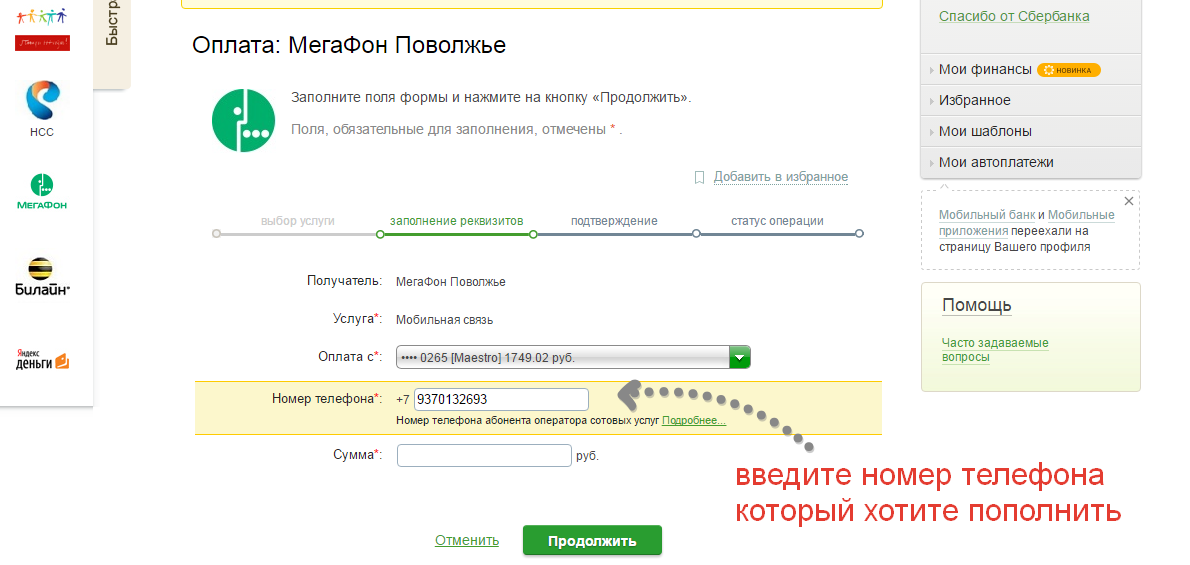Click the Отменить link
1190x565 pixels.
point(467,540)
